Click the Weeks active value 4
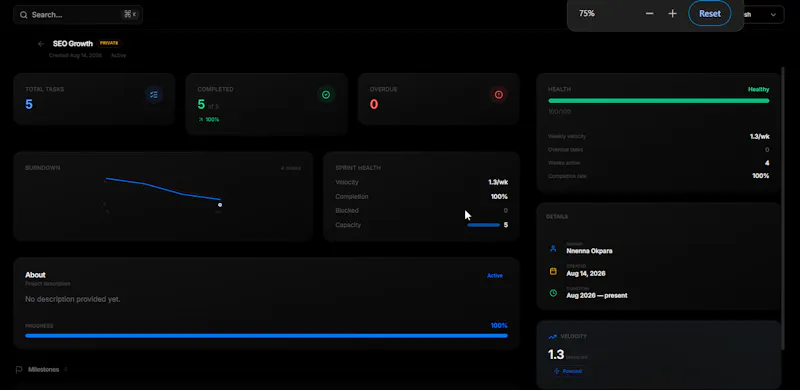 tap(767, 163)
